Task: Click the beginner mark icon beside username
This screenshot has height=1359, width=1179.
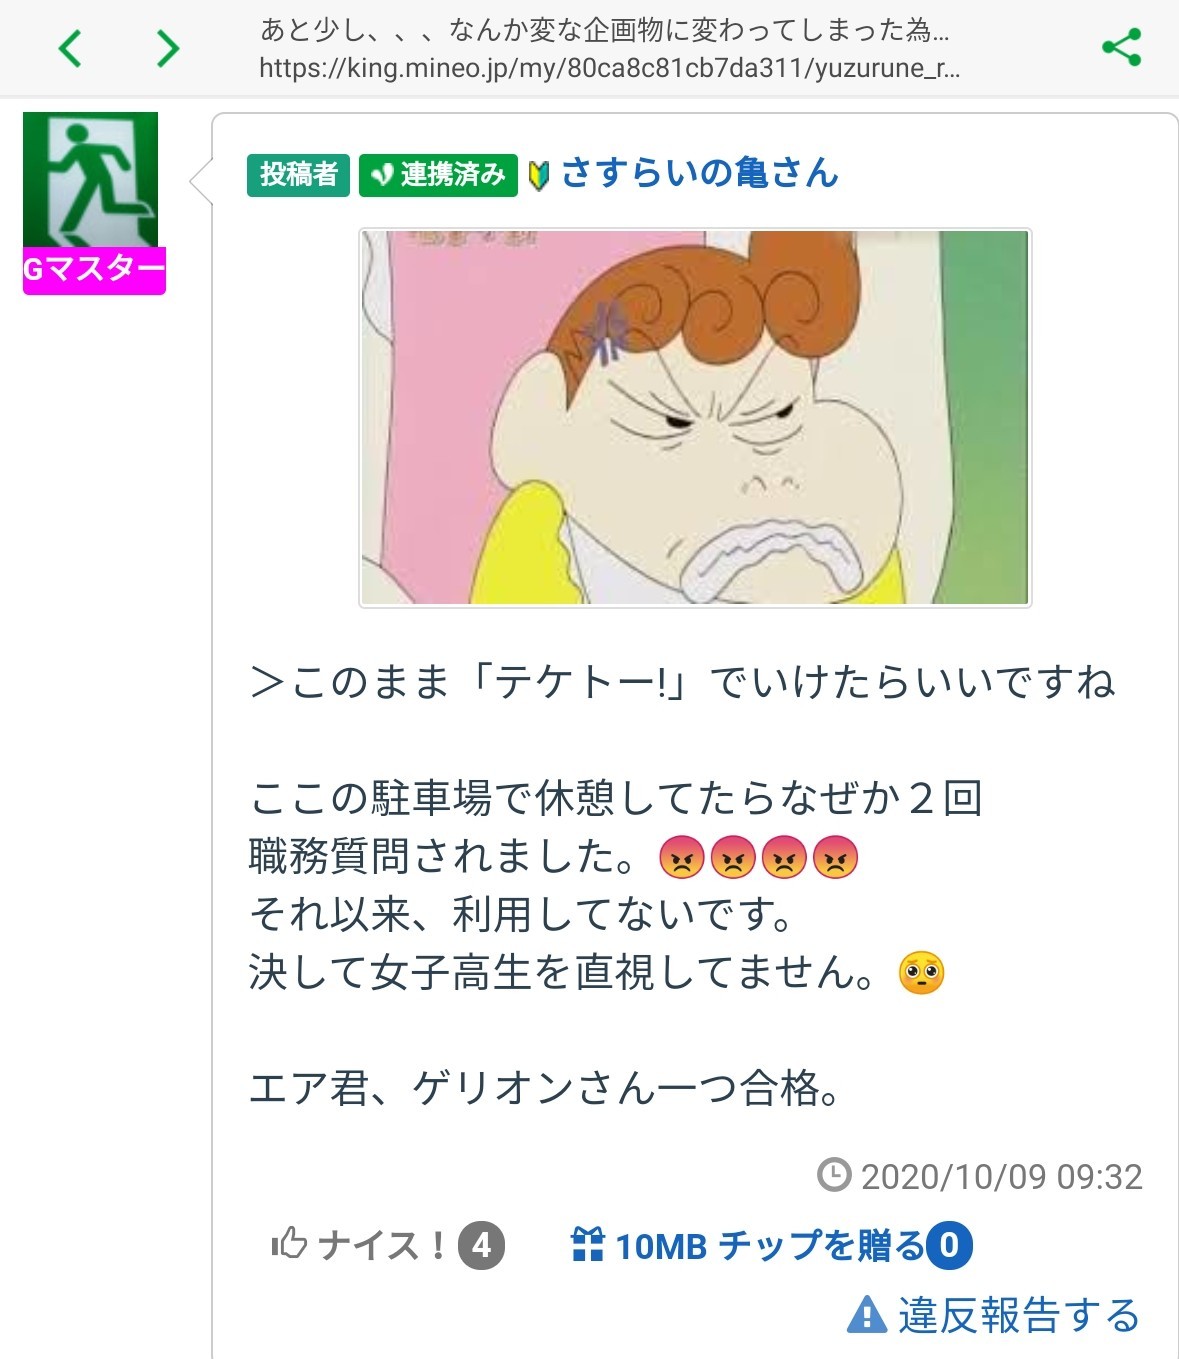Action: (538, 177)
